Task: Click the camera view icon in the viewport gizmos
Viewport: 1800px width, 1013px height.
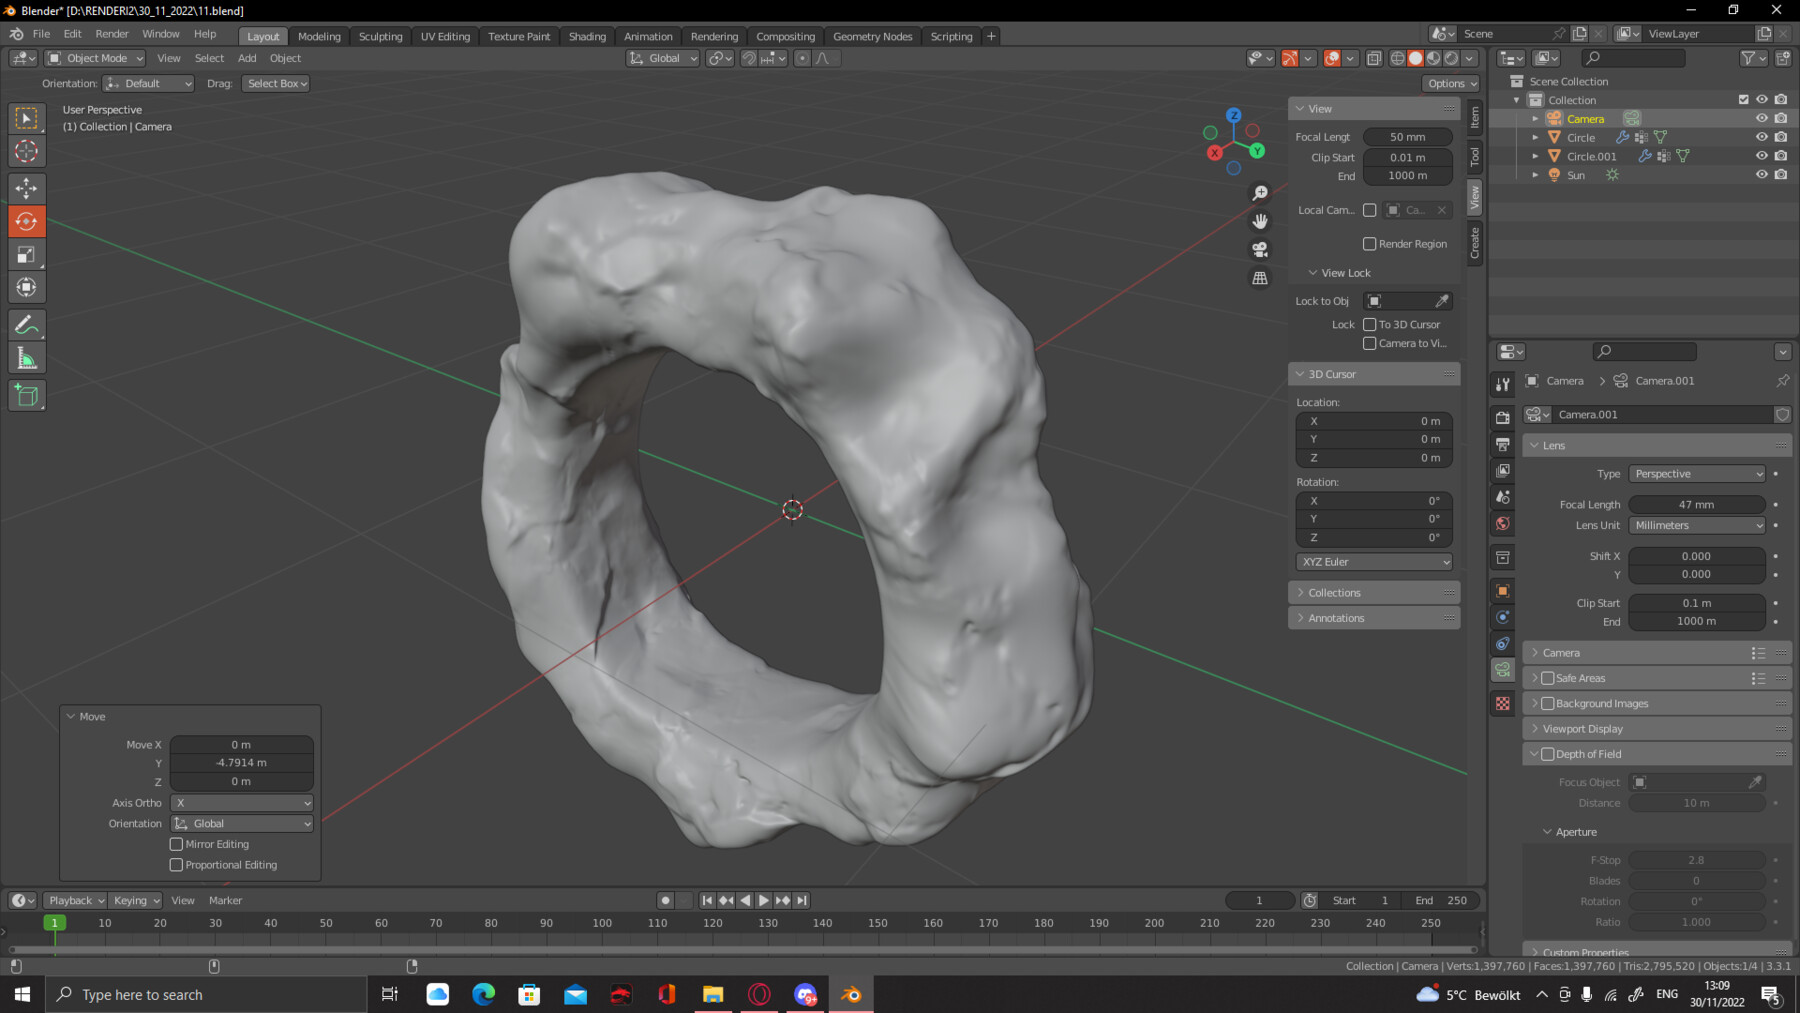Action: [x=1260, y=250]
